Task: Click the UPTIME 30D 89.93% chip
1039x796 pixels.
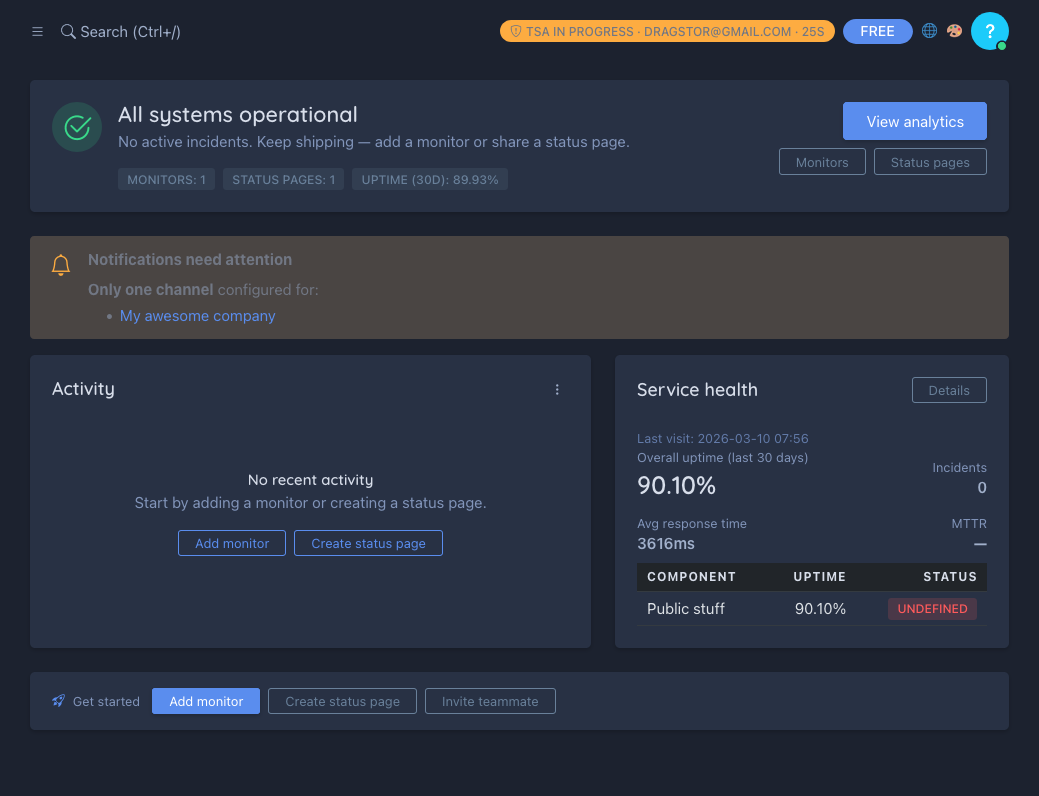Action: [430, 179]
